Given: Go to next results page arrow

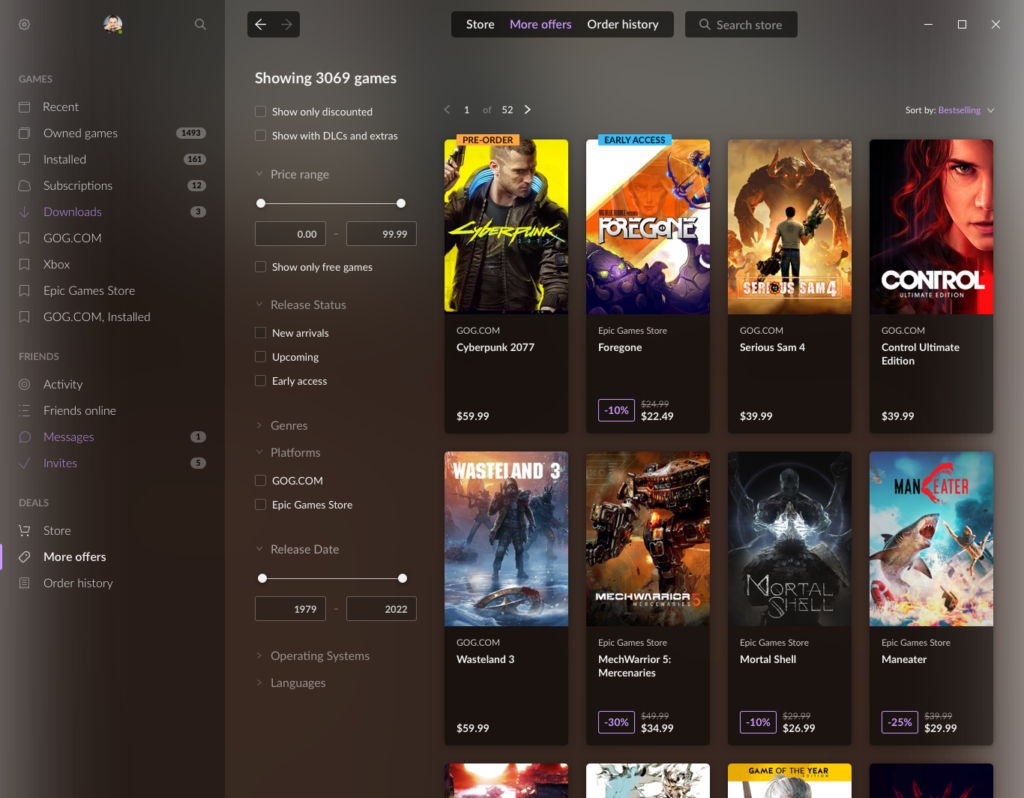Looking at the screenshot, I should [x=528, y=110].
